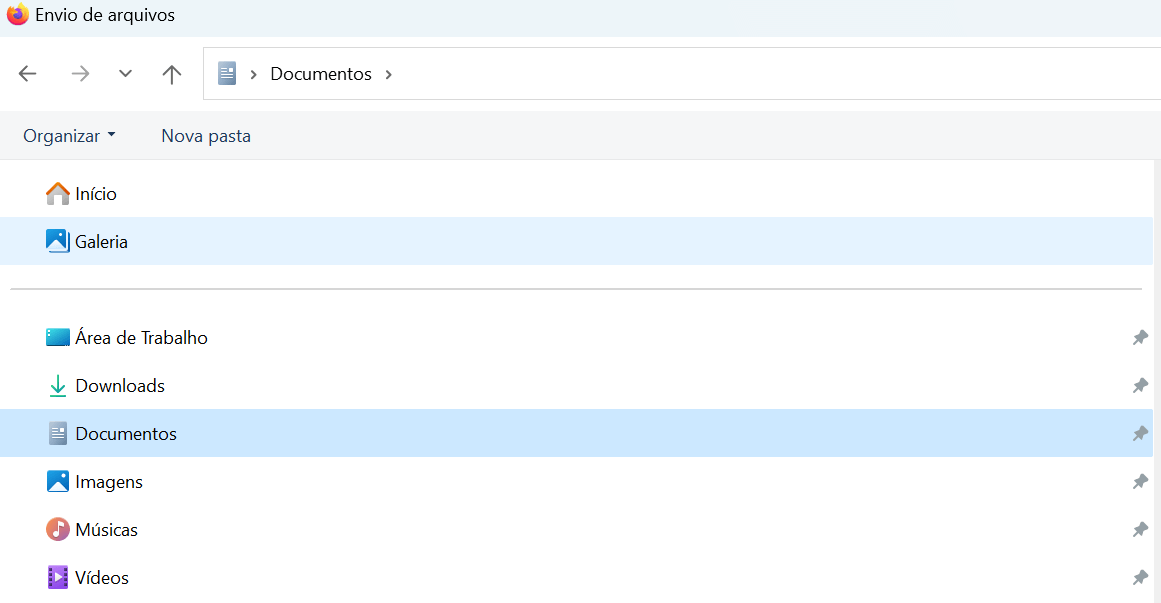This screenshot has height=603, width=1161.
Task: Click the Vídeos film icon
Action: point(58,577)
